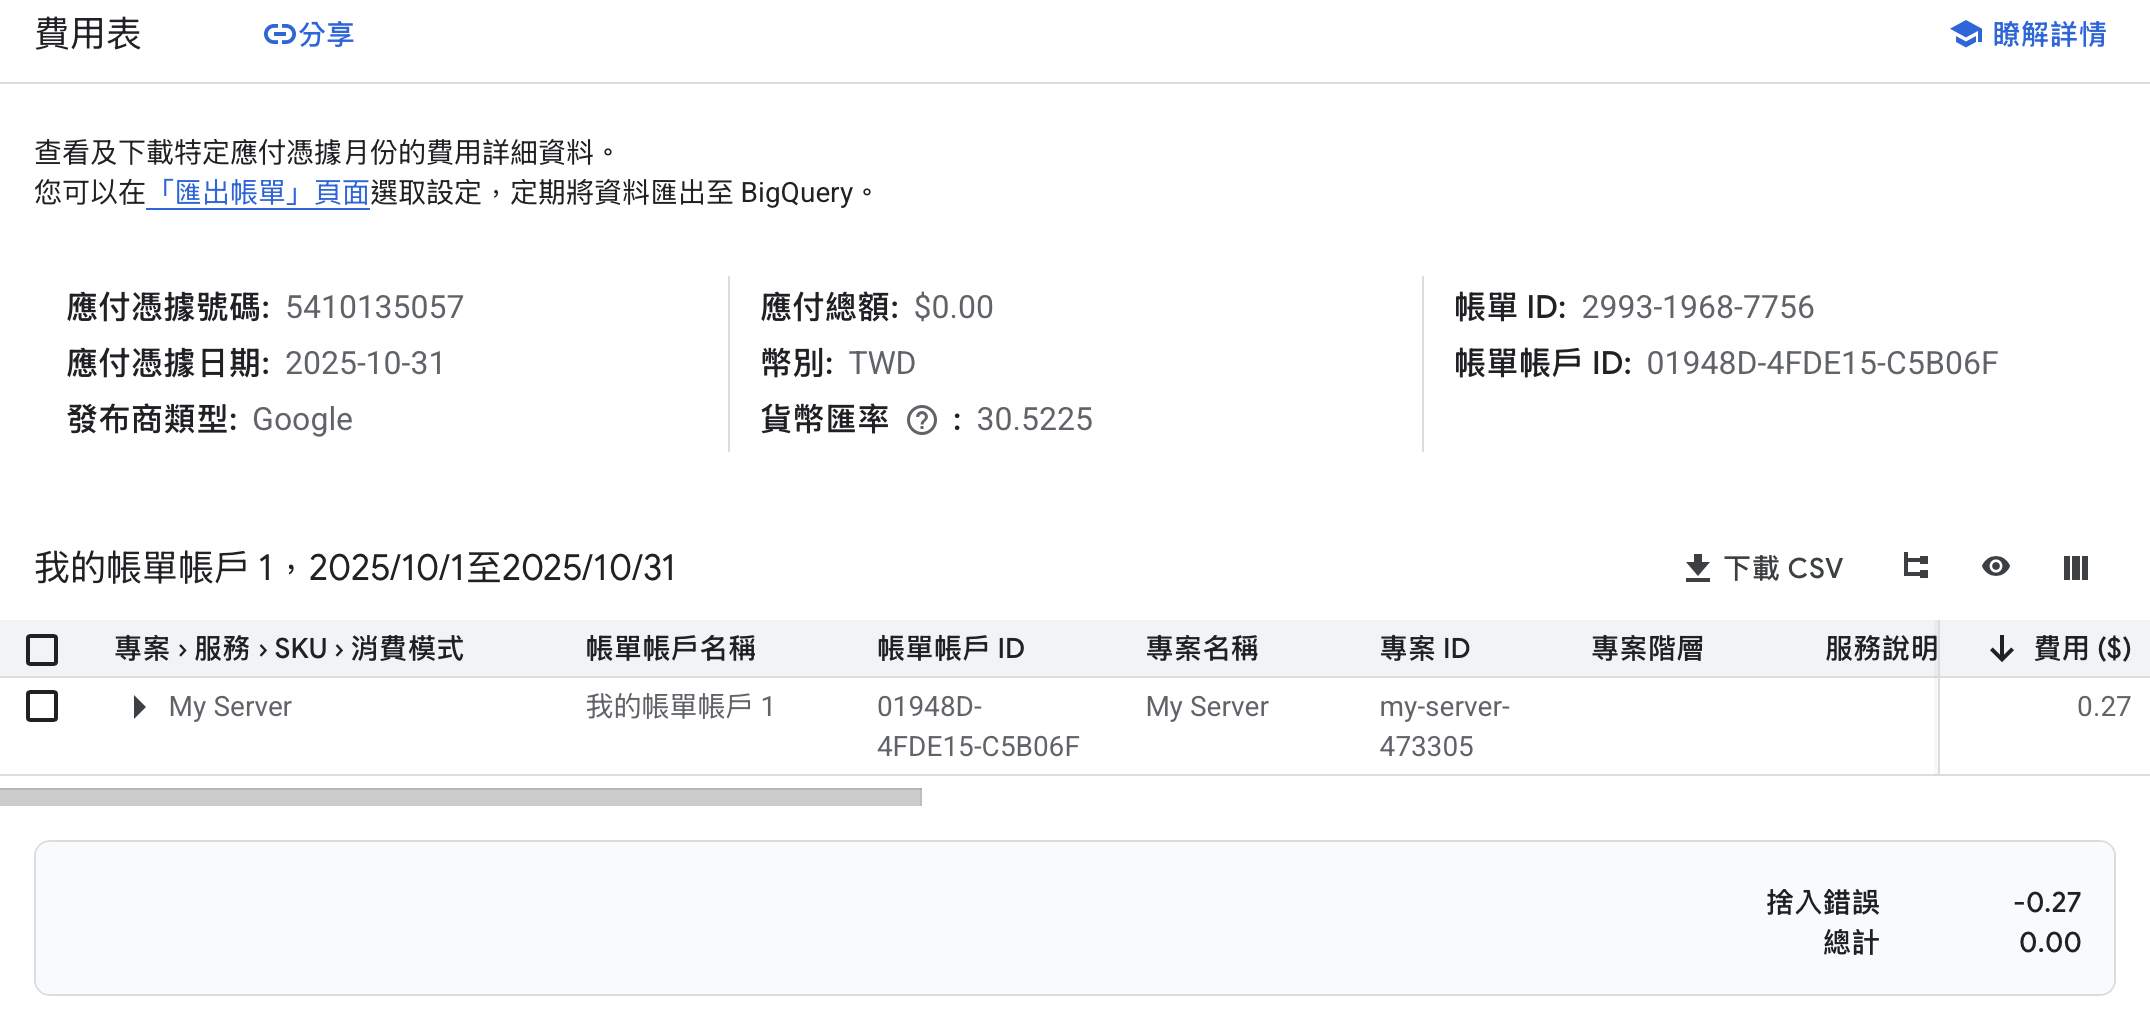
Task: Open the 匯出帳單 page link
Action: coord(258,193)
